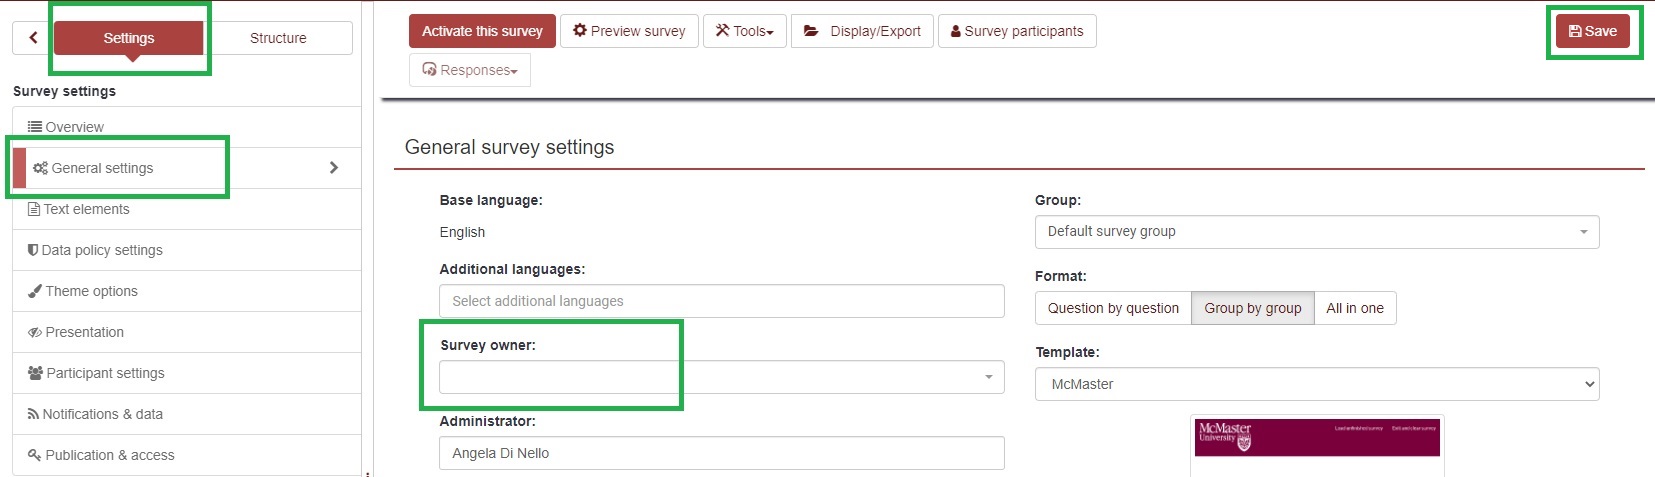Click the Data policy settings shield icon
Image resolution: width=1655 pixels, height=477 pixels.
33,250
